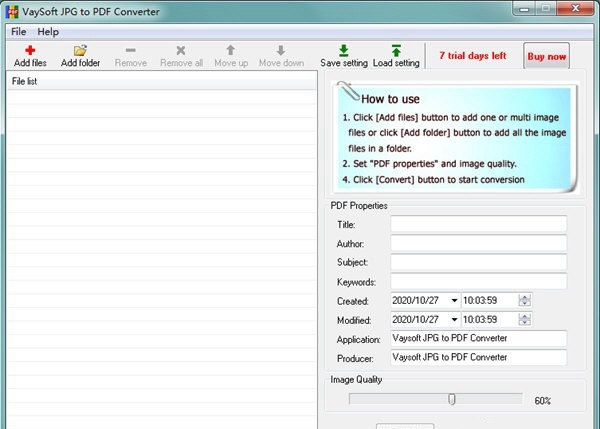The image size is (600, 429).
Task: Increase the Created time with spinner up
Action: [525, 297]
